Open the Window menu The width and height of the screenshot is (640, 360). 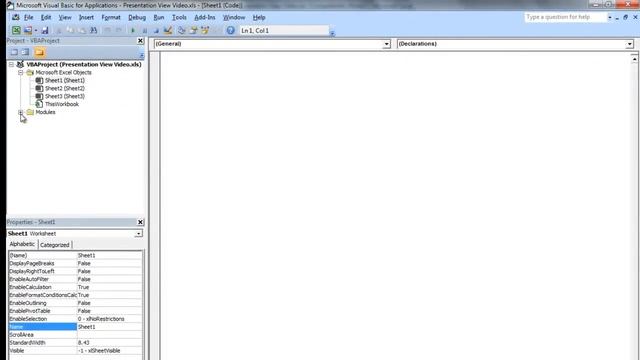[234, 18]
